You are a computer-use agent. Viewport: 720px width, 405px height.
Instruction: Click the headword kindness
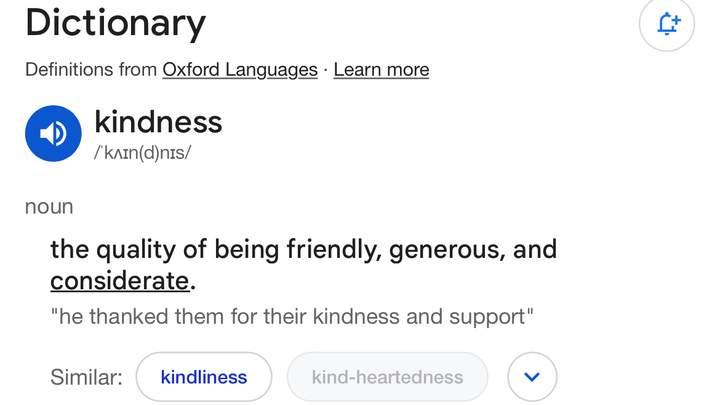click(158, 122)
